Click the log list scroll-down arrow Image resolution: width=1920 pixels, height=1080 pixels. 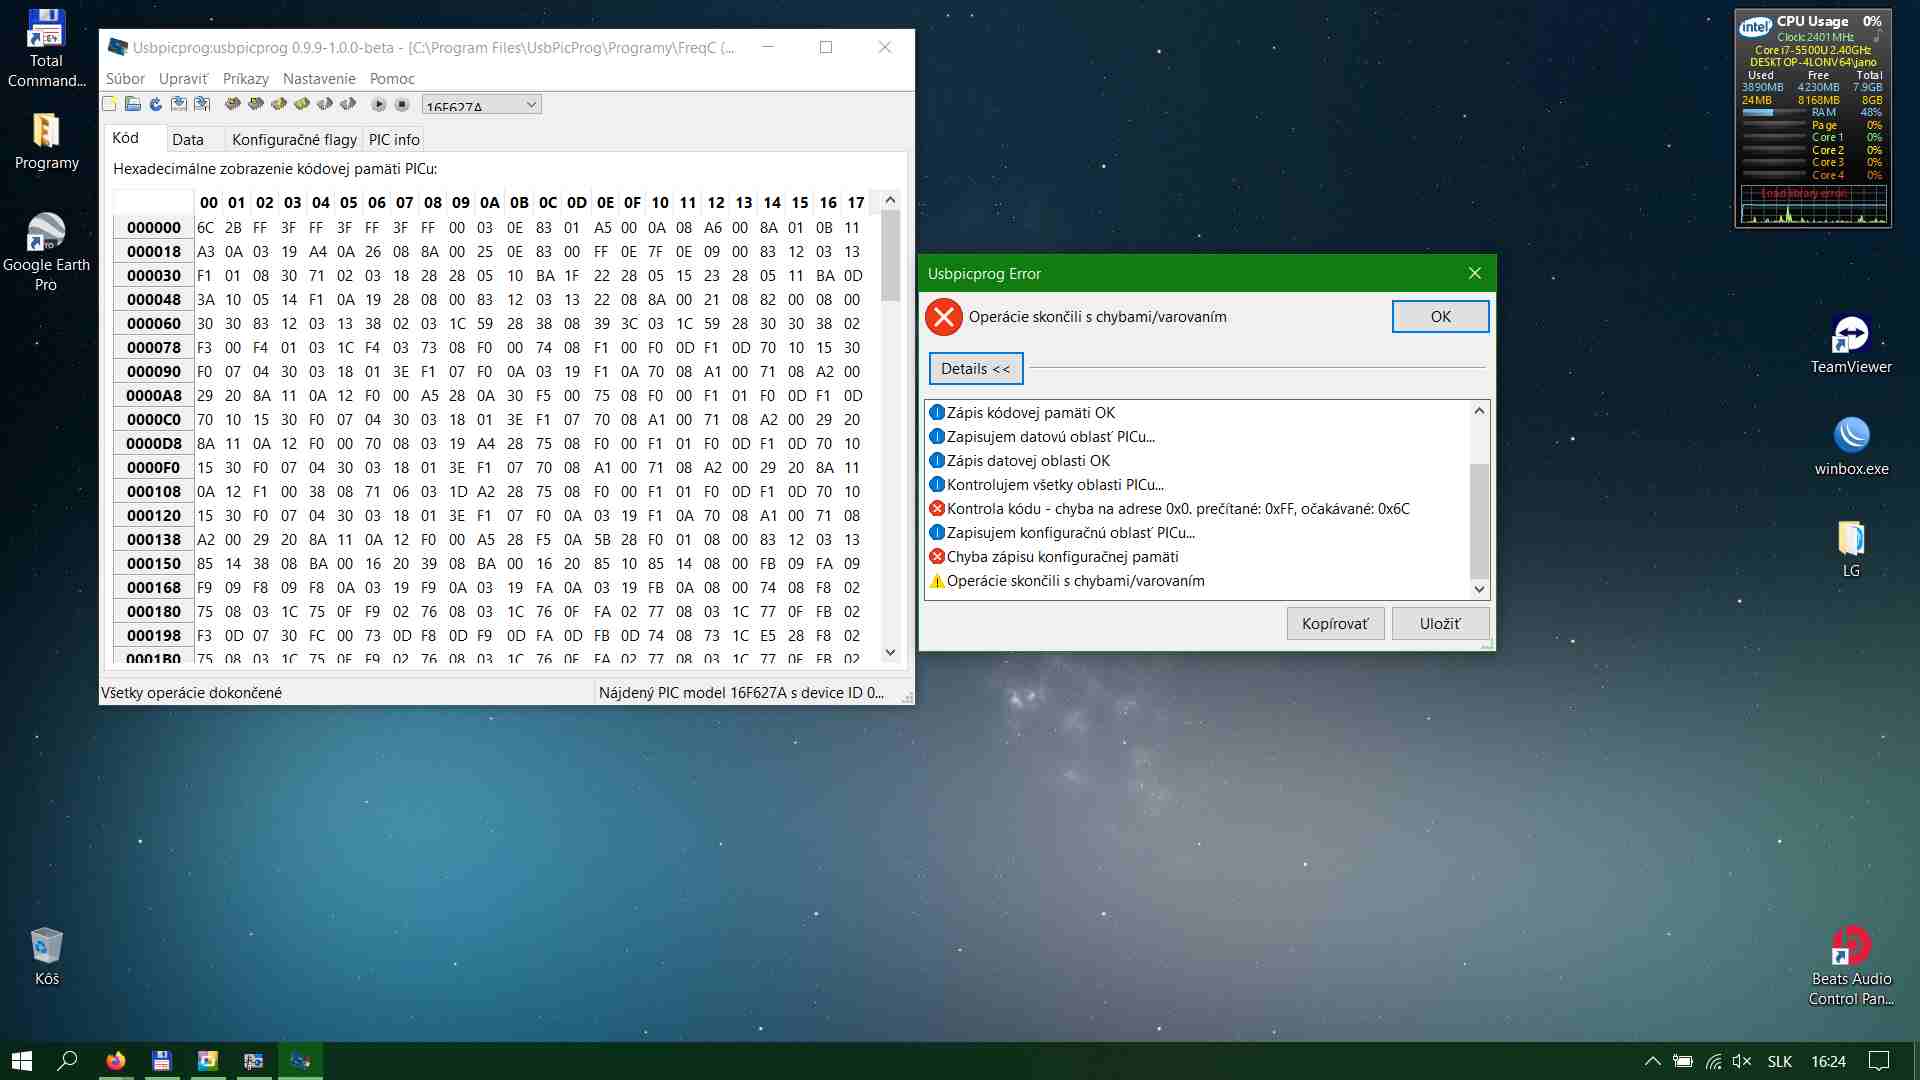(1480, 589)
